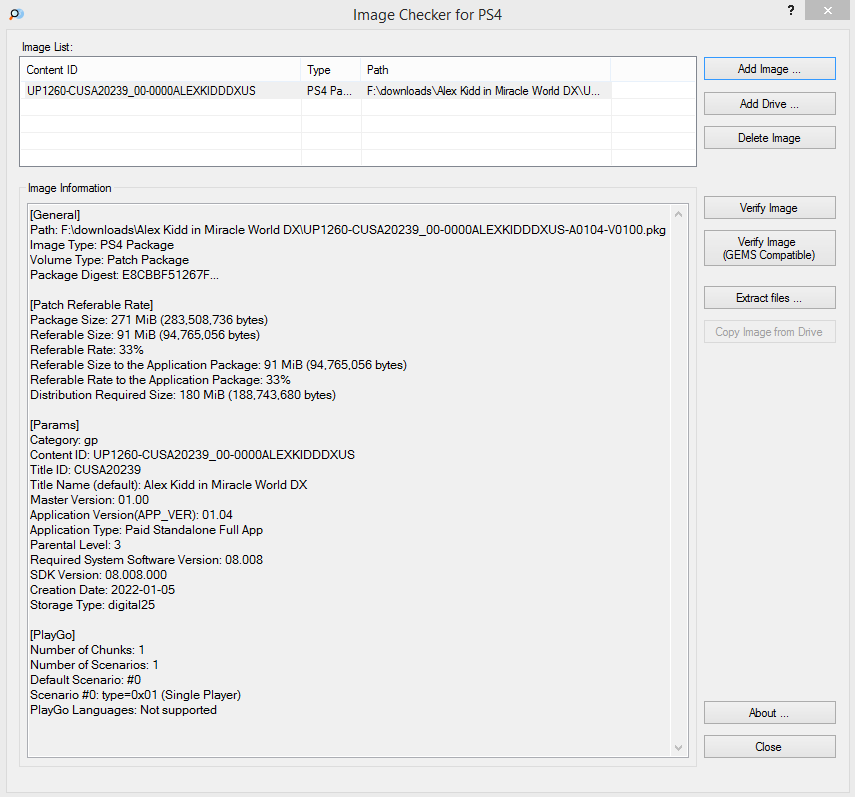Sort by Content ID column header

tap(160, 70)
